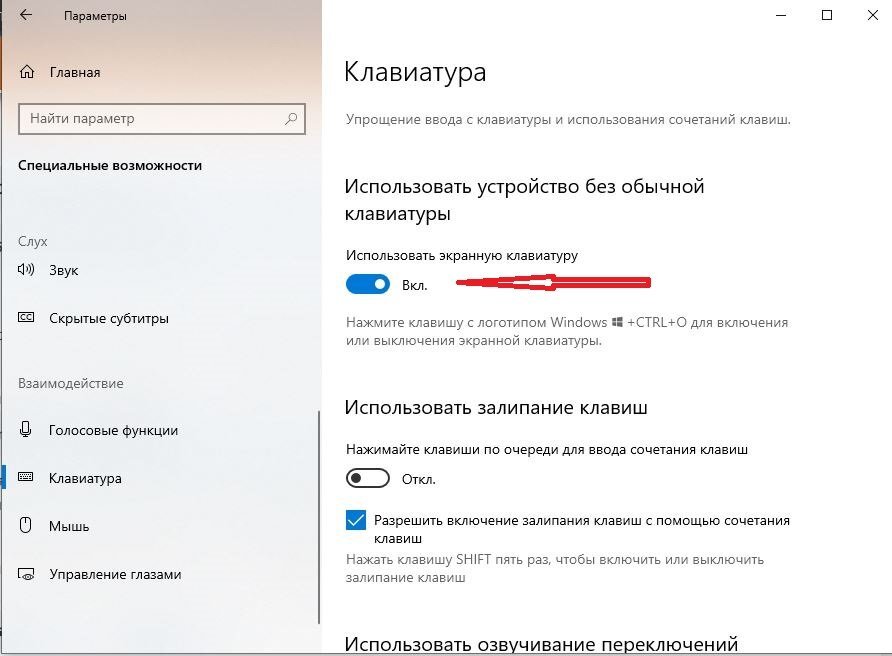Open Голосовые функции settings page
892x656 pixels.
click(x=113, y=430)
